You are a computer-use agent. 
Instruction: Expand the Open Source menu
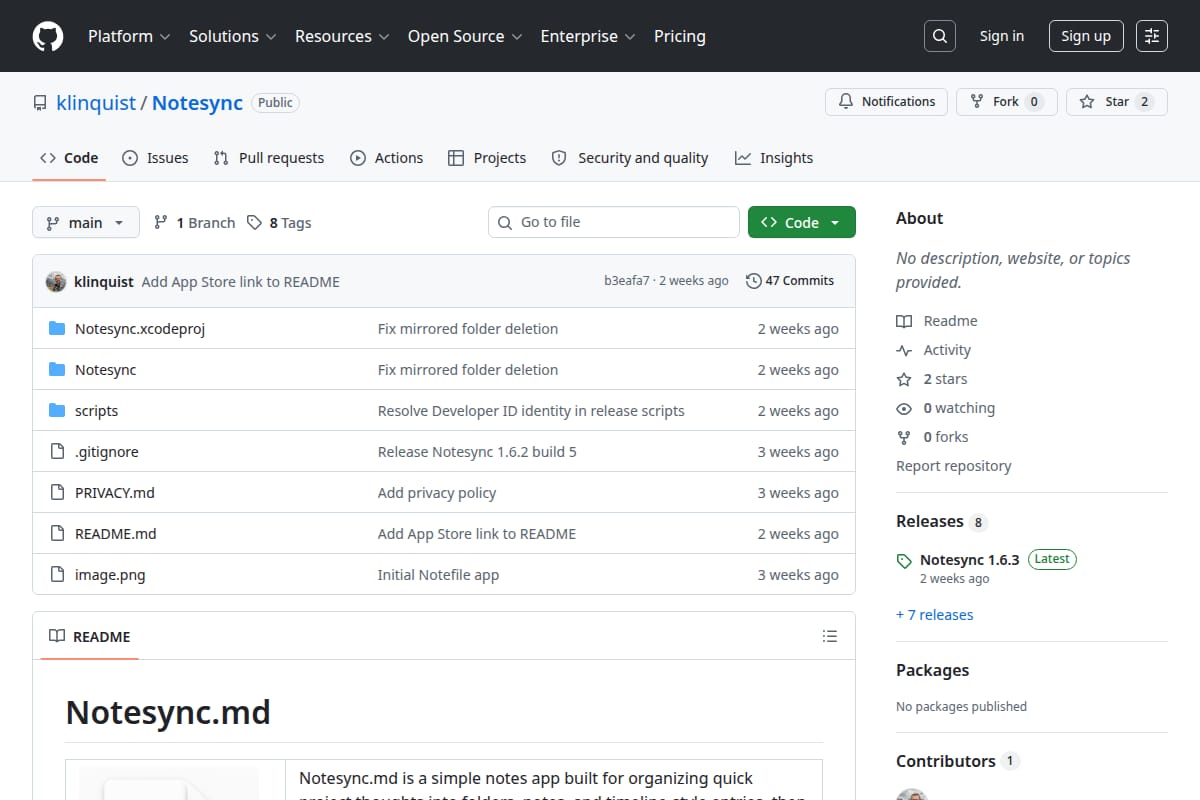pyautogui.click(x=465, y=36)
